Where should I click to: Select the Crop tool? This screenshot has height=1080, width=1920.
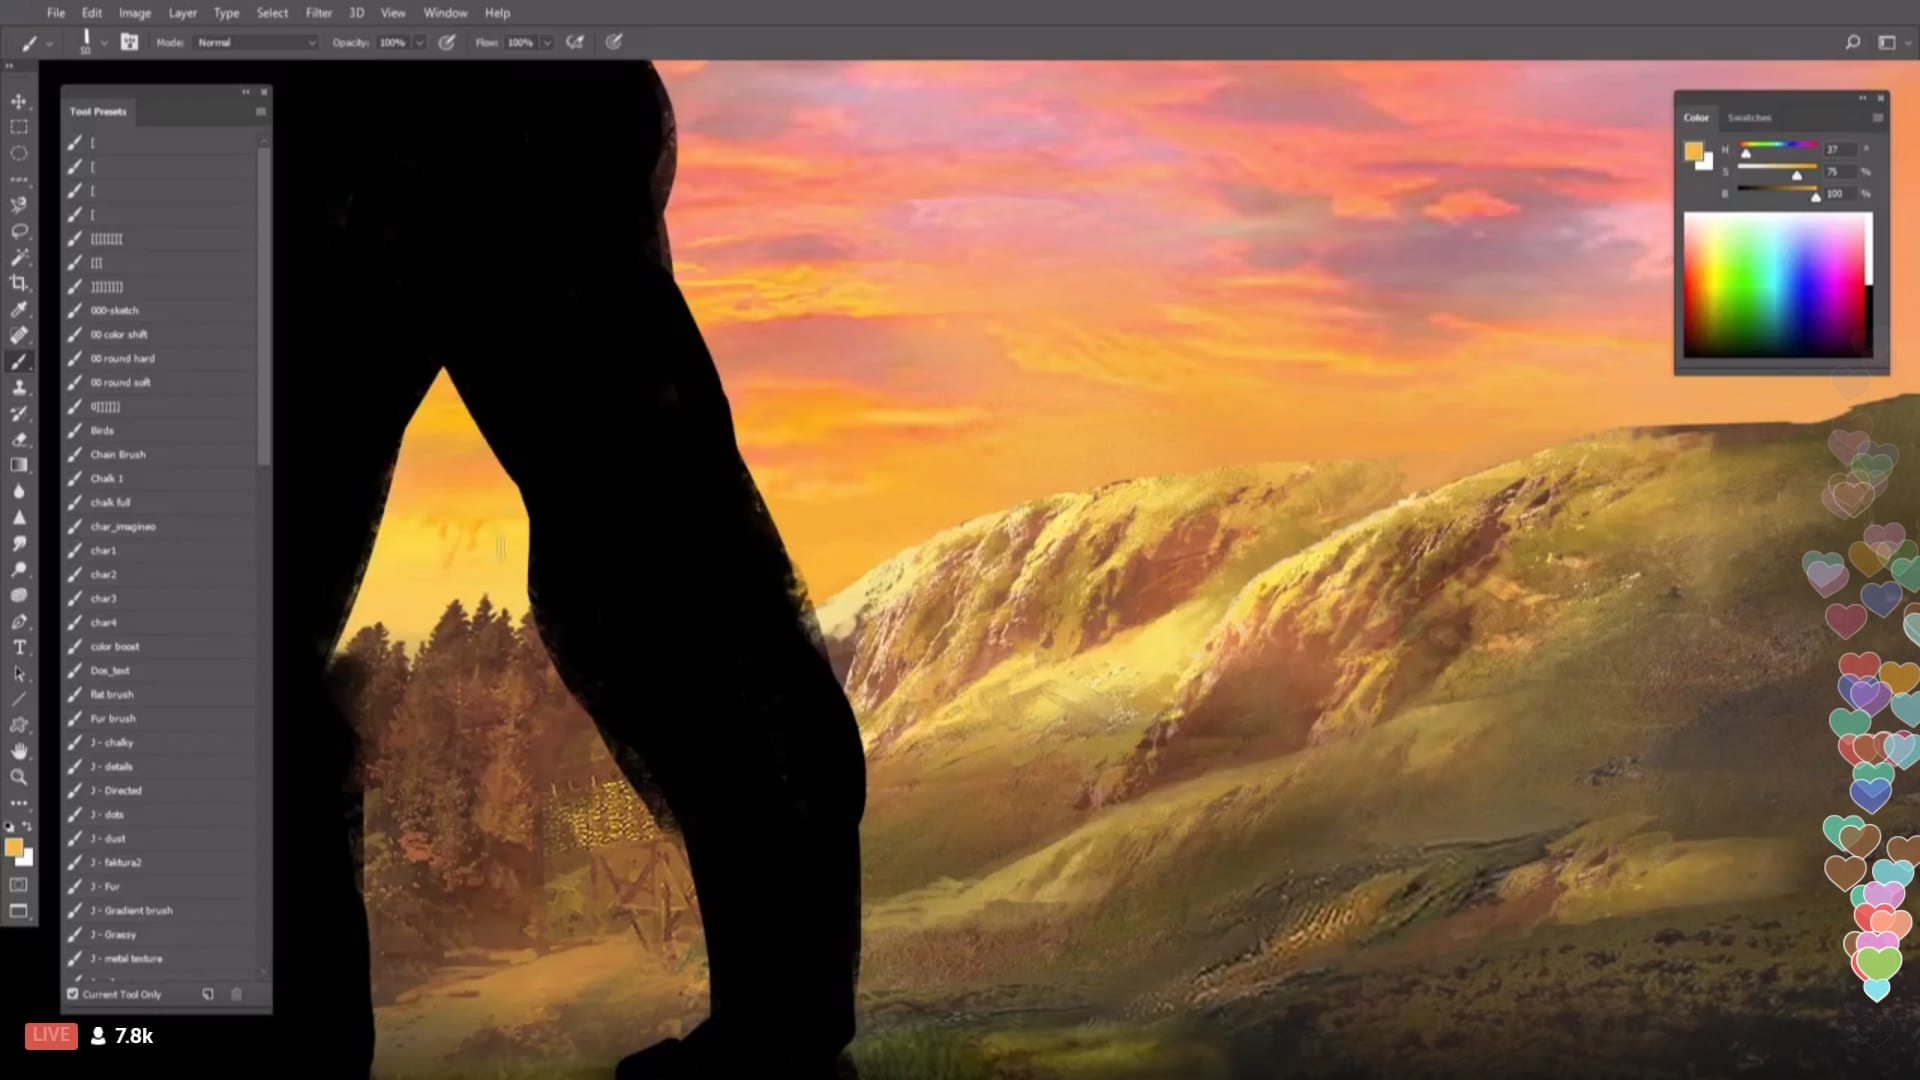pyautogui.click(x=18, y=283)
